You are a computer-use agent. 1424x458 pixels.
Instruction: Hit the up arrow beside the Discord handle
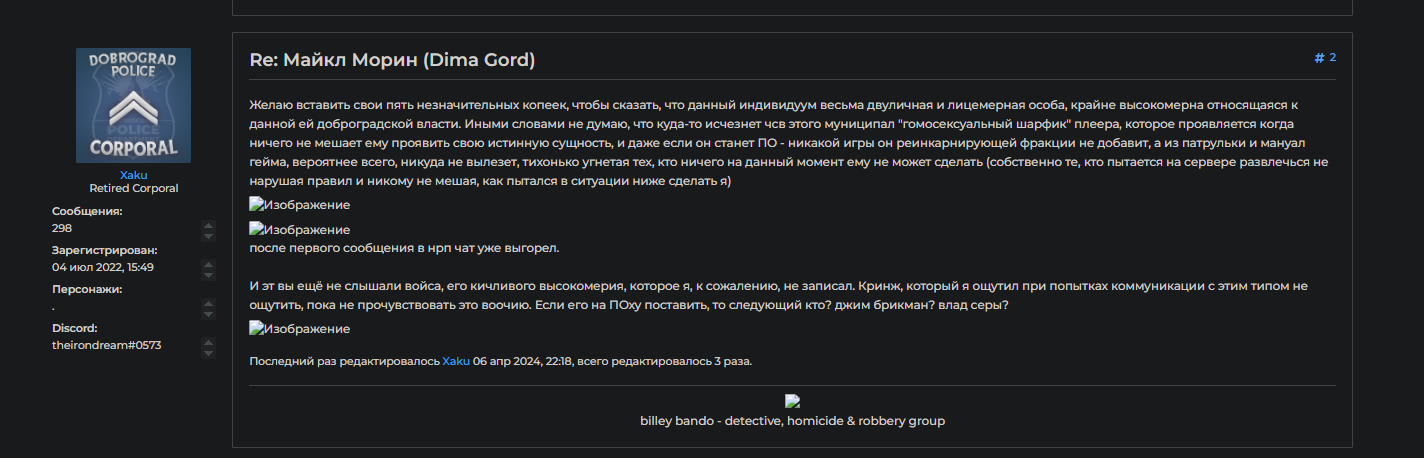click(209, 340)
